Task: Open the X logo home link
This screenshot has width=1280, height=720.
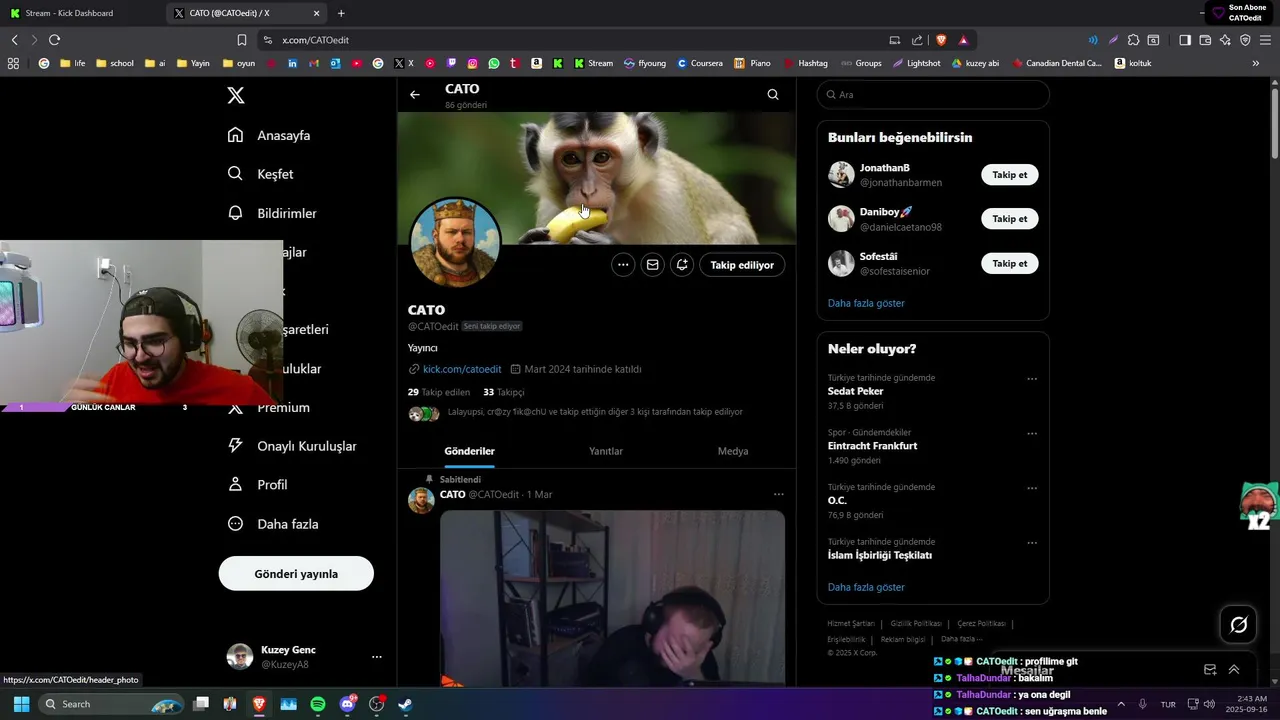Action: click(236, 96)
